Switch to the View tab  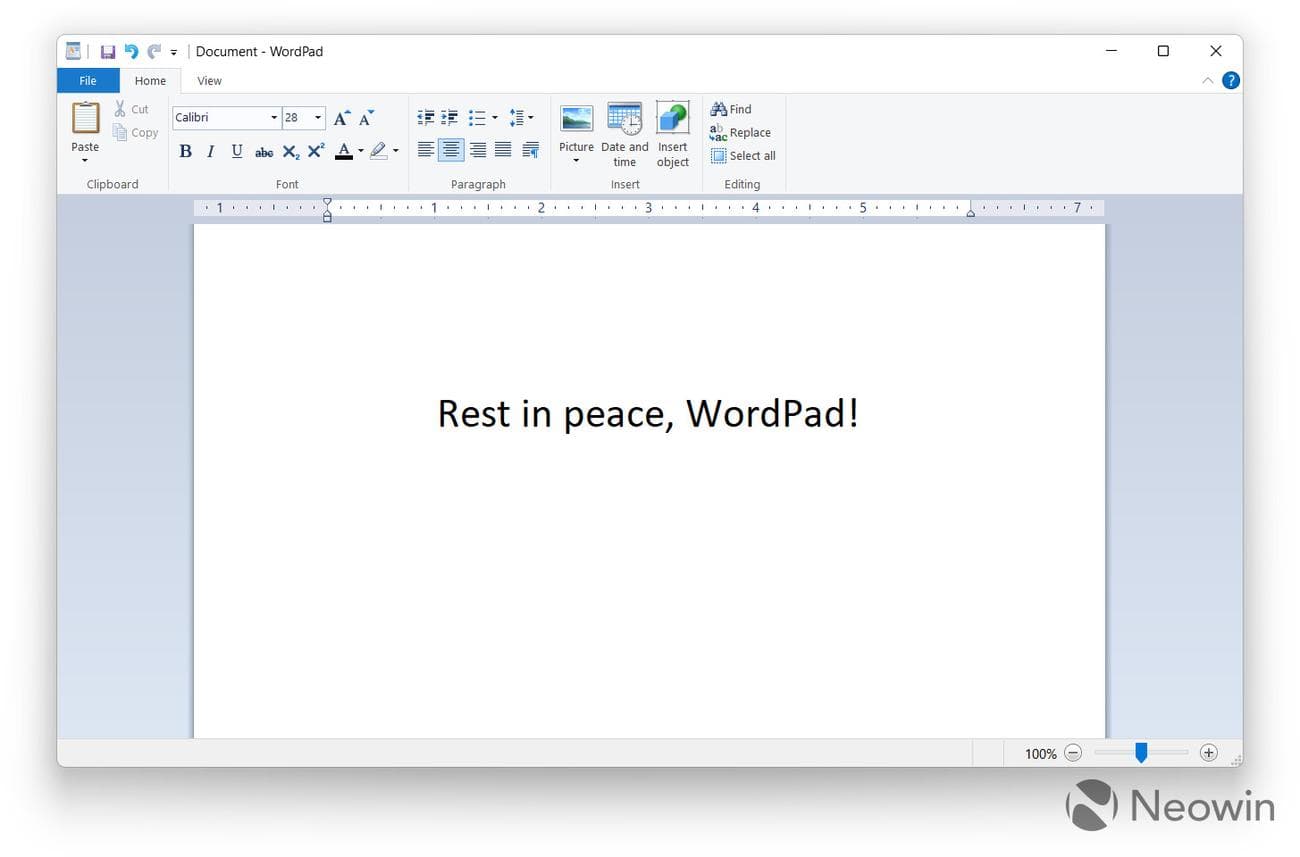209,80
